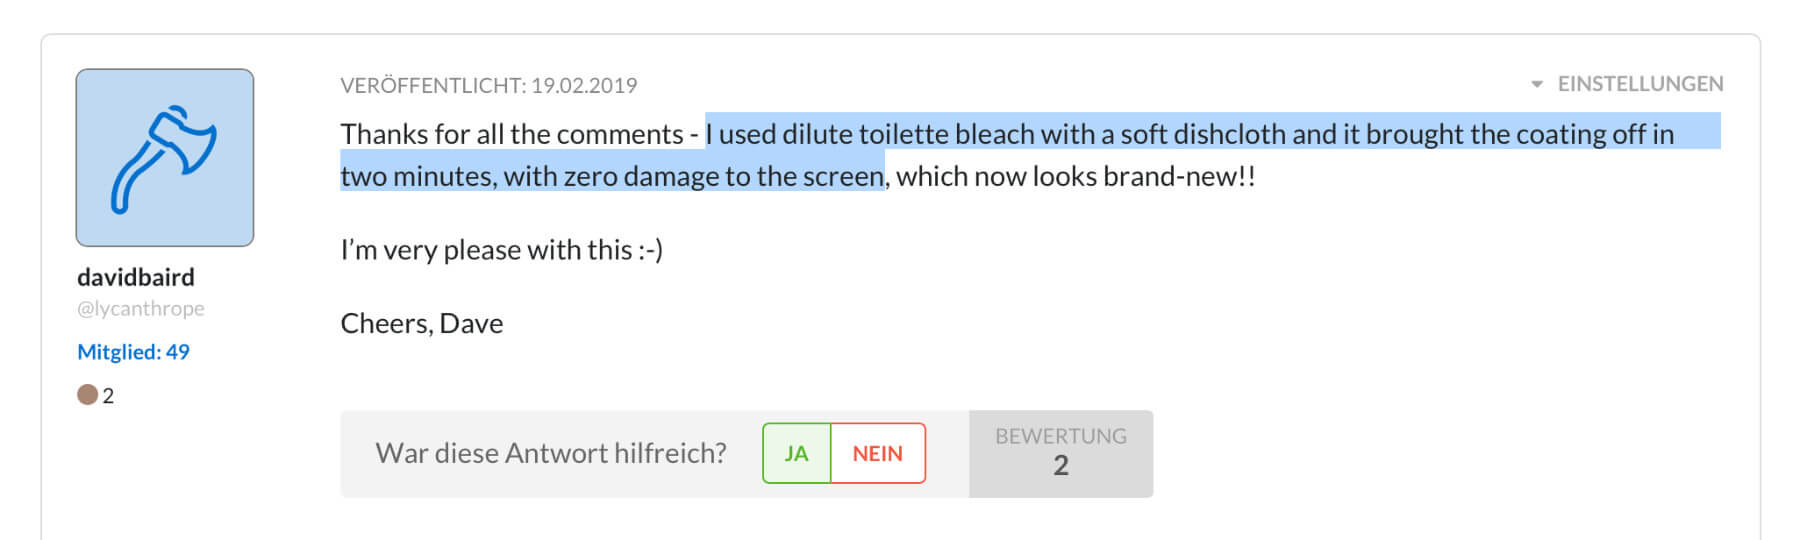The image size is (1800, 540).
Task: Click the text 'which now looks brand-new!!'
Action: [x=1075, y=177]
